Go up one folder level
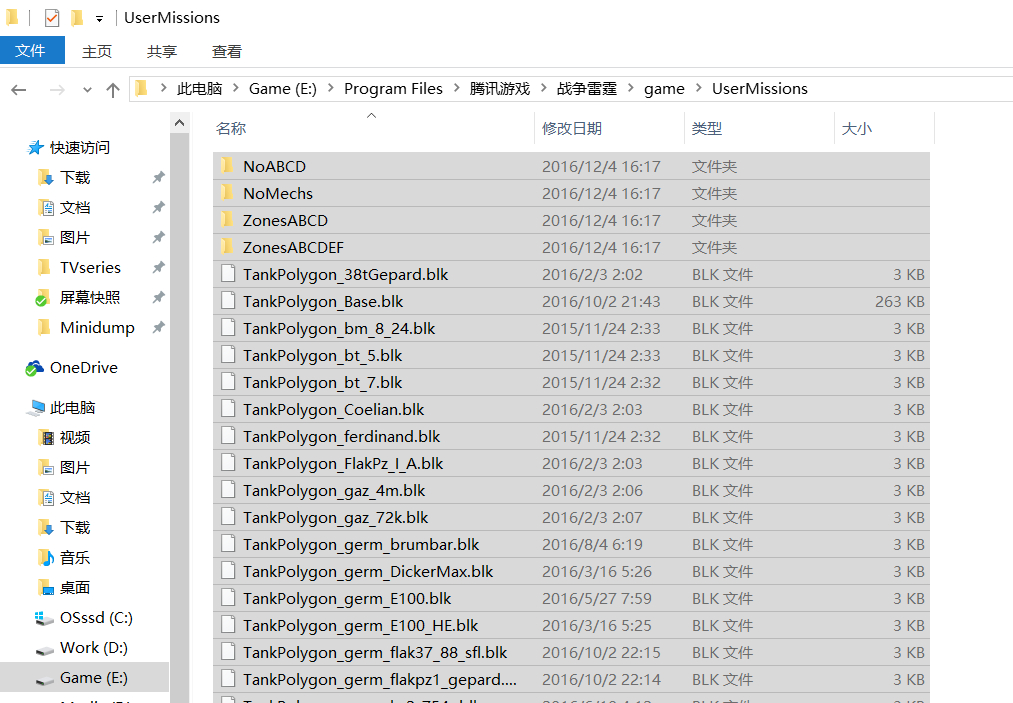 coord(113,89)
